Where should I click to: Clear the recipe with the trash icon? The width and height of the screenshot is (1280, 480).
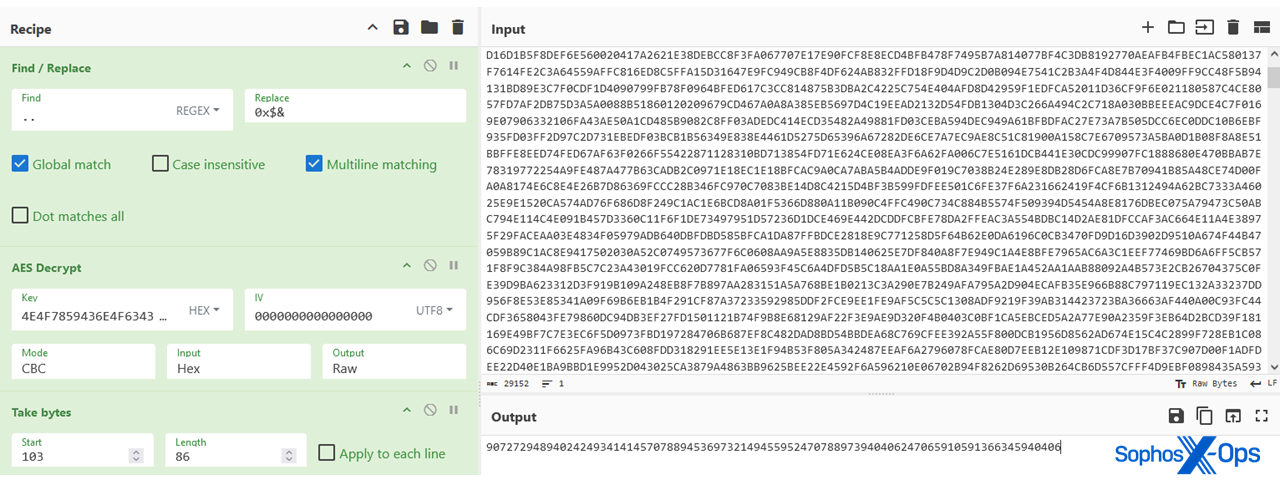[x=458, y=28]
